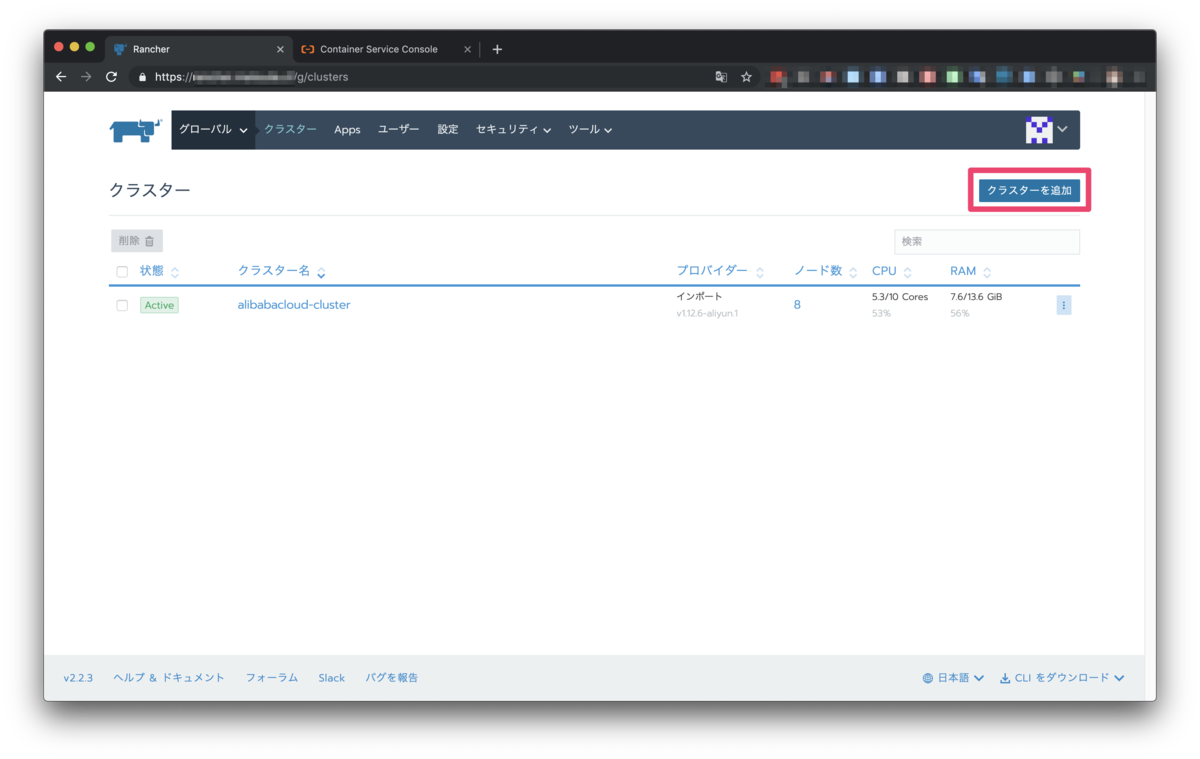Sort by RAM column arrows
This screenshot has width=1200, height=759.
[987, 272]
